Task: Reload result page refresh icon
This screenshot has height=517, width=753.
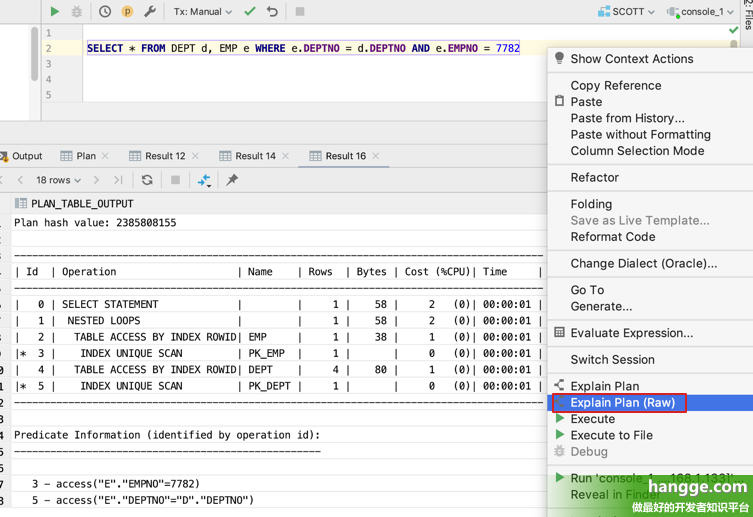Action: pyautogui.click(x=147, y=180)
